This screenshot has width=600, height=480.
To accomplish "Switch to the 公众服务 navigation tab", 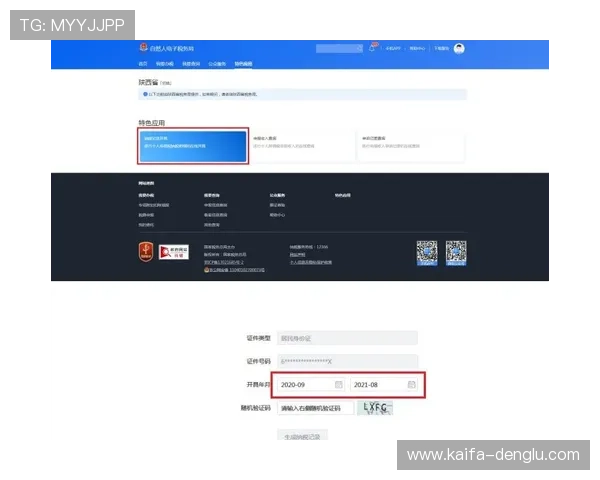I will tap(217, 64).
